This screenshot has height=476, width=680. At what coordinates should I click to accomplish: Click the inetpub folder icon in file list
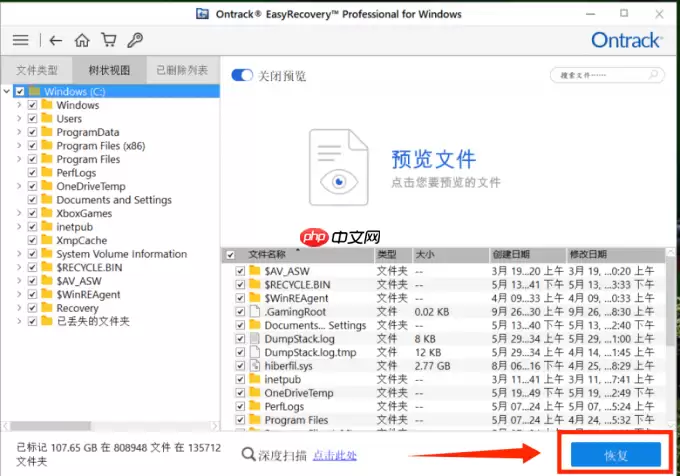click(x=255, y=379)
